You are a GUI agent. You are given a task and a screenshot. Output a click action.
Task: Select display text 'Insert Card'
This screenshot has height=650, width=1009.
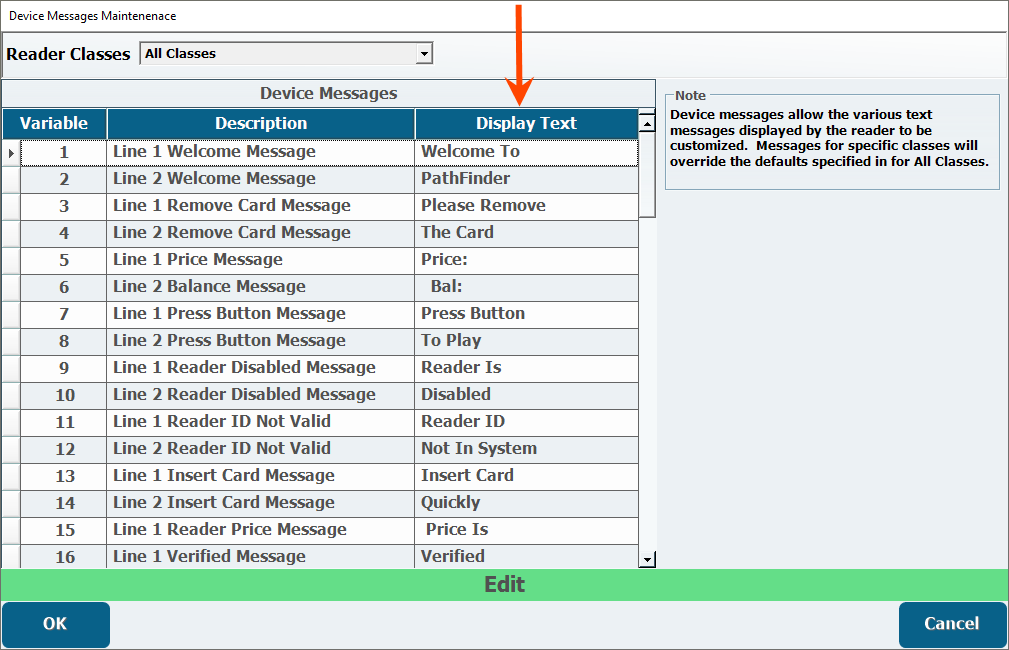(x=467, y=476)
